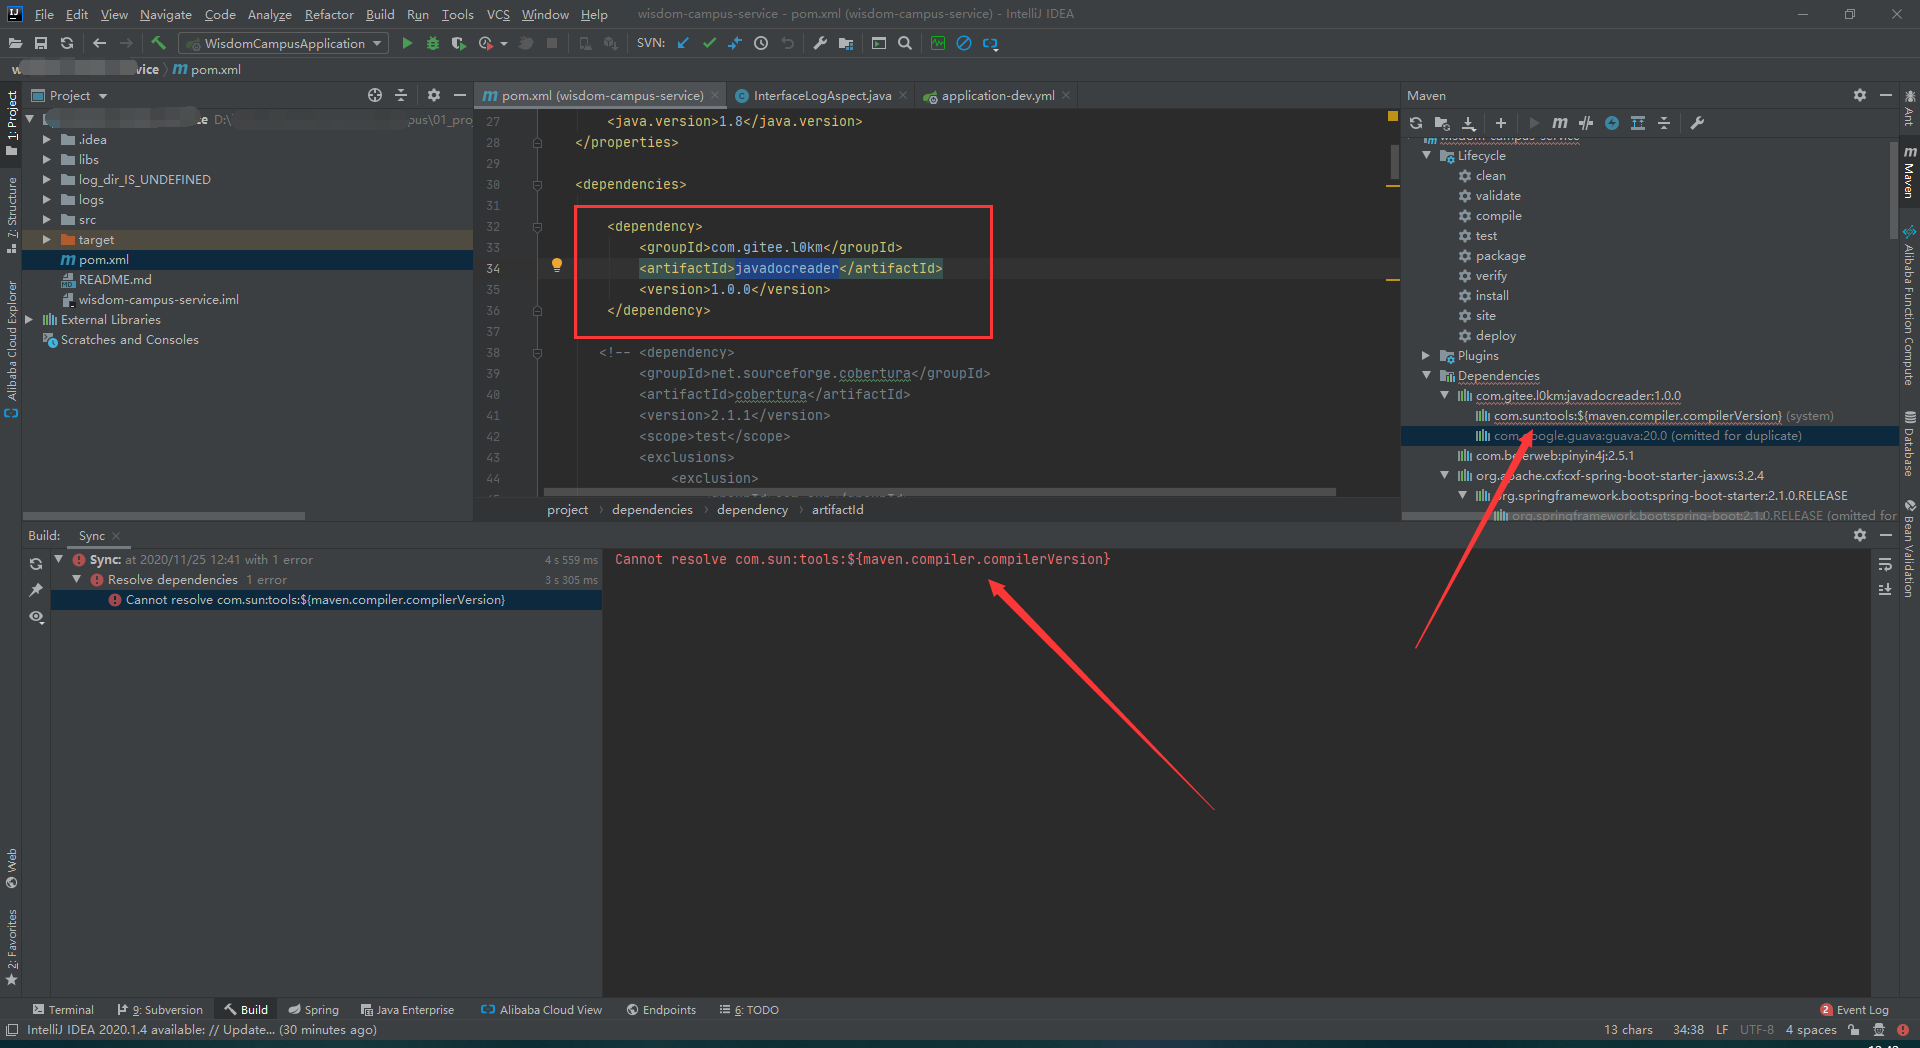Image resolution: width=1920 pixels, height=1048 pixels.
Task: Start debugging with the green bug icon
Action: coord(433,43)
